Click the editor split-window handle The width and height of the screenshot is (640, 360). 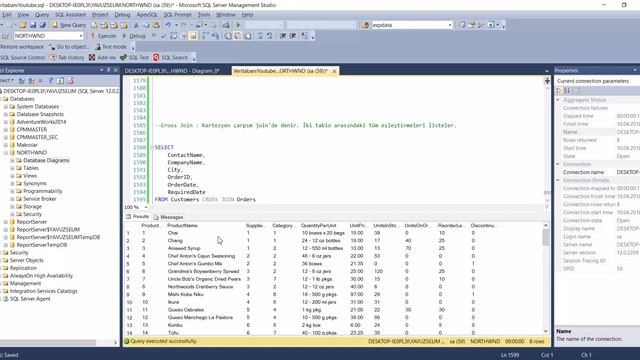547,81
